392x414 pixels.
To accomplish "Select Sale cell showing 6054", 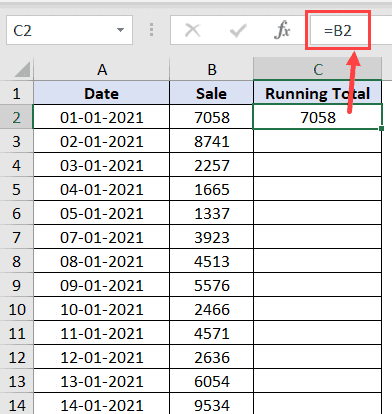I will [x=211, y=381].
